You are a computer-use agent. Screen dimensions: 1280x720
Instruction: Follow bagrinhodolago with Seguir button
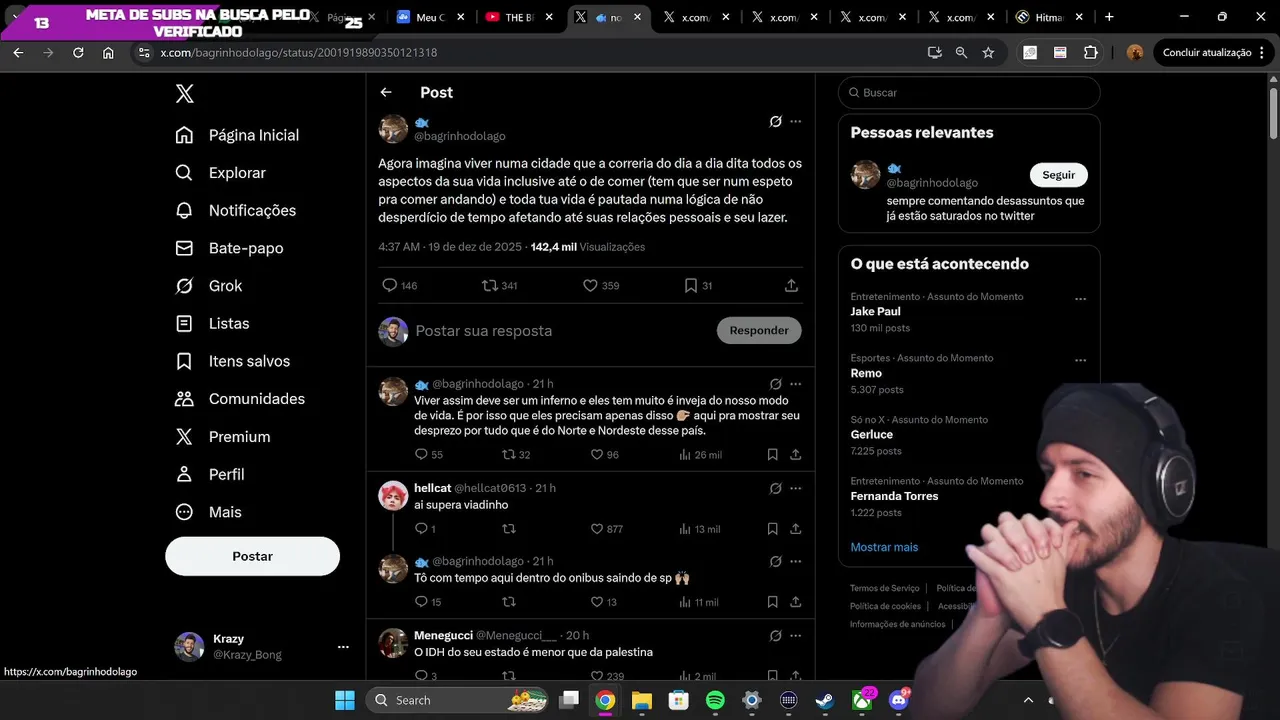point(1058,175)
